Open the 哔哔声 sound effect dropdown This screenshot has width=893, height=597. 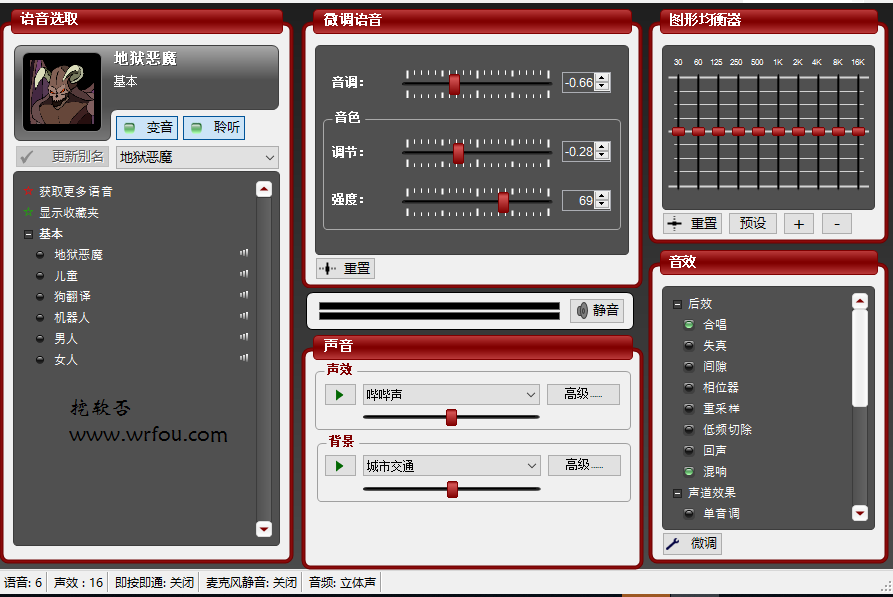[x=451, y=395]
